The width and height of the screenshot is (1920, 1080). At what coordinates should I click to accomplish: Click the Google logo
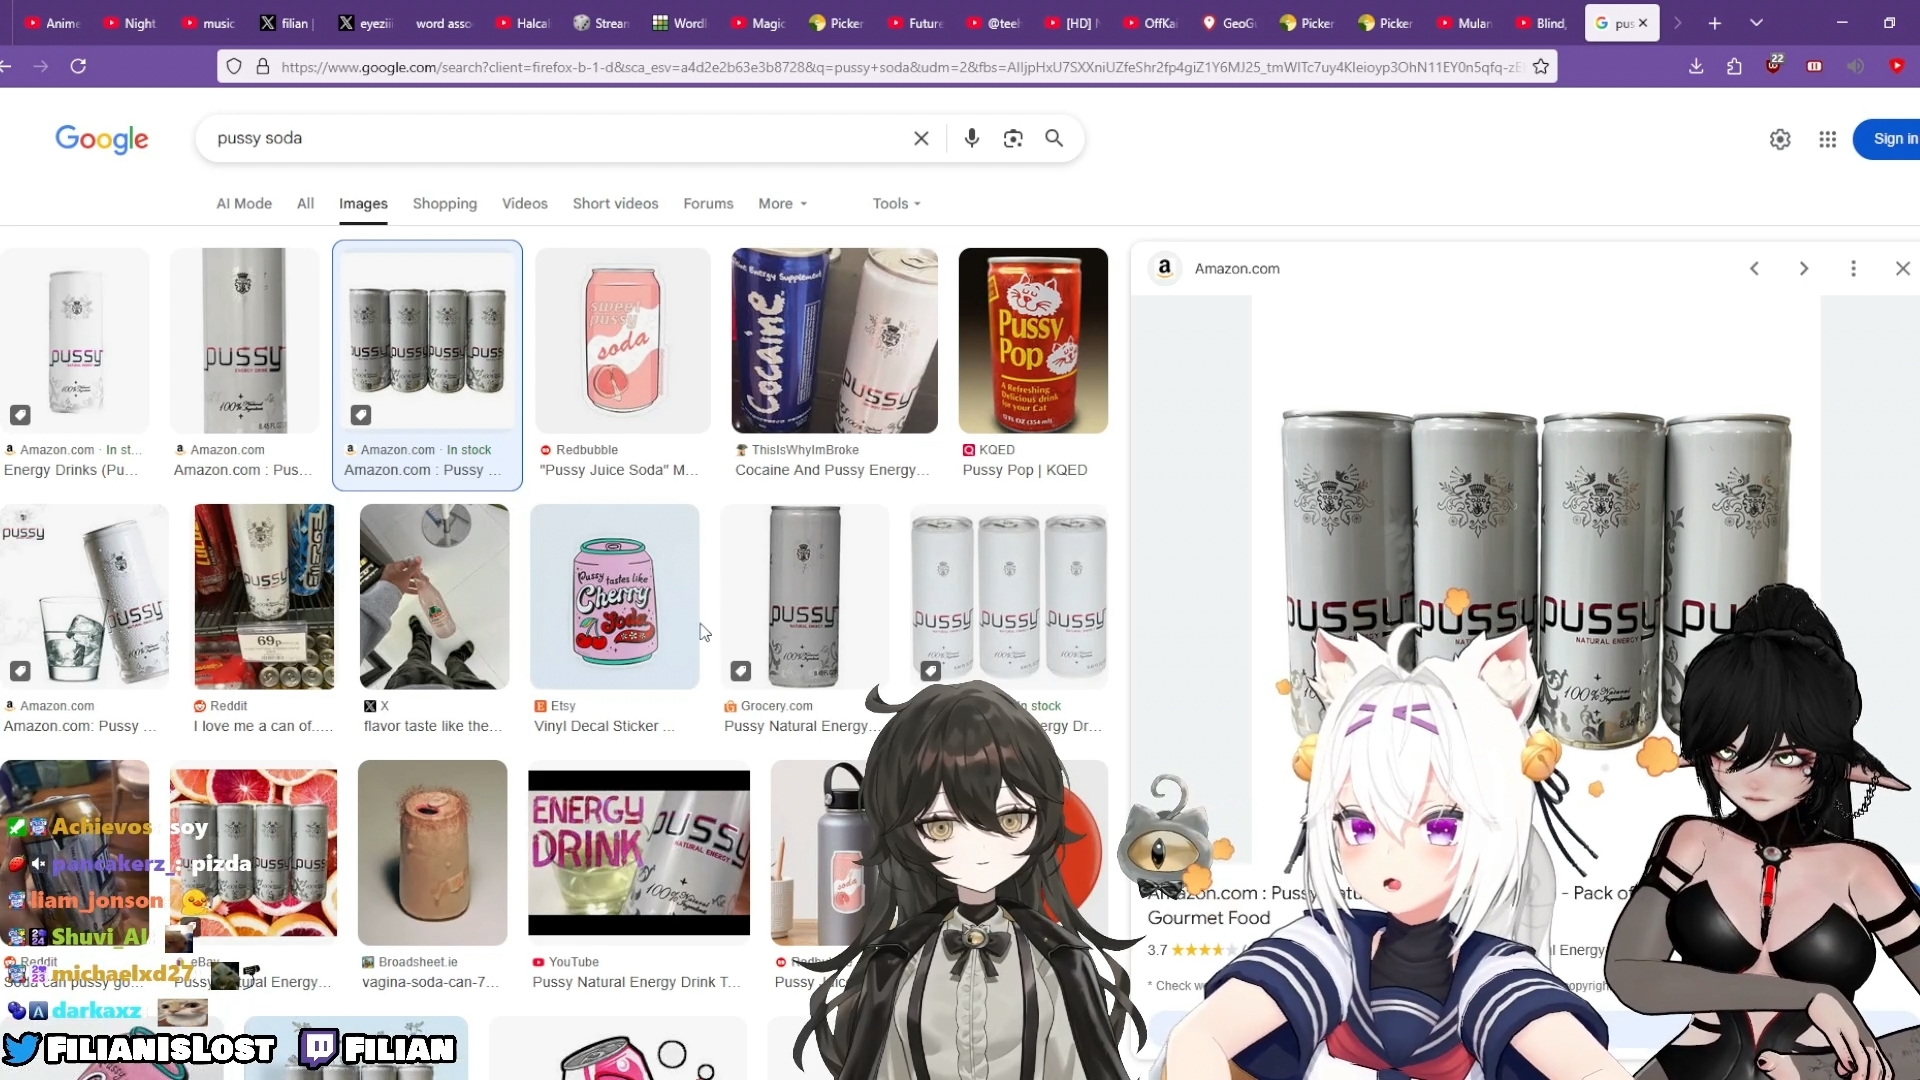tap(102, 139)
